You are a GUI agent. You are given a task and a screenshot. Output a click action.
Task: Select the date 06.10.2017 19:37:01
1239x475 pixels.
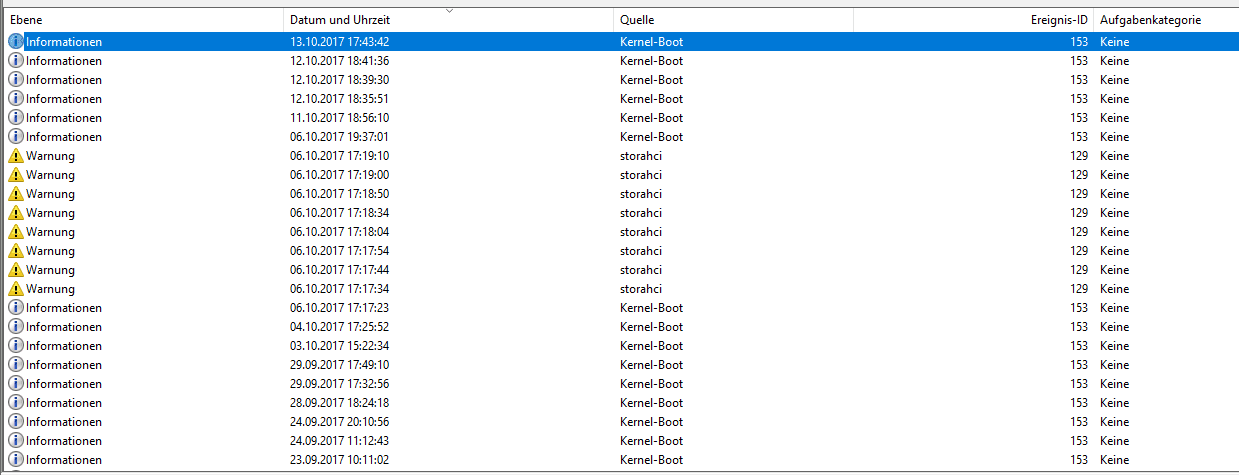339,137
